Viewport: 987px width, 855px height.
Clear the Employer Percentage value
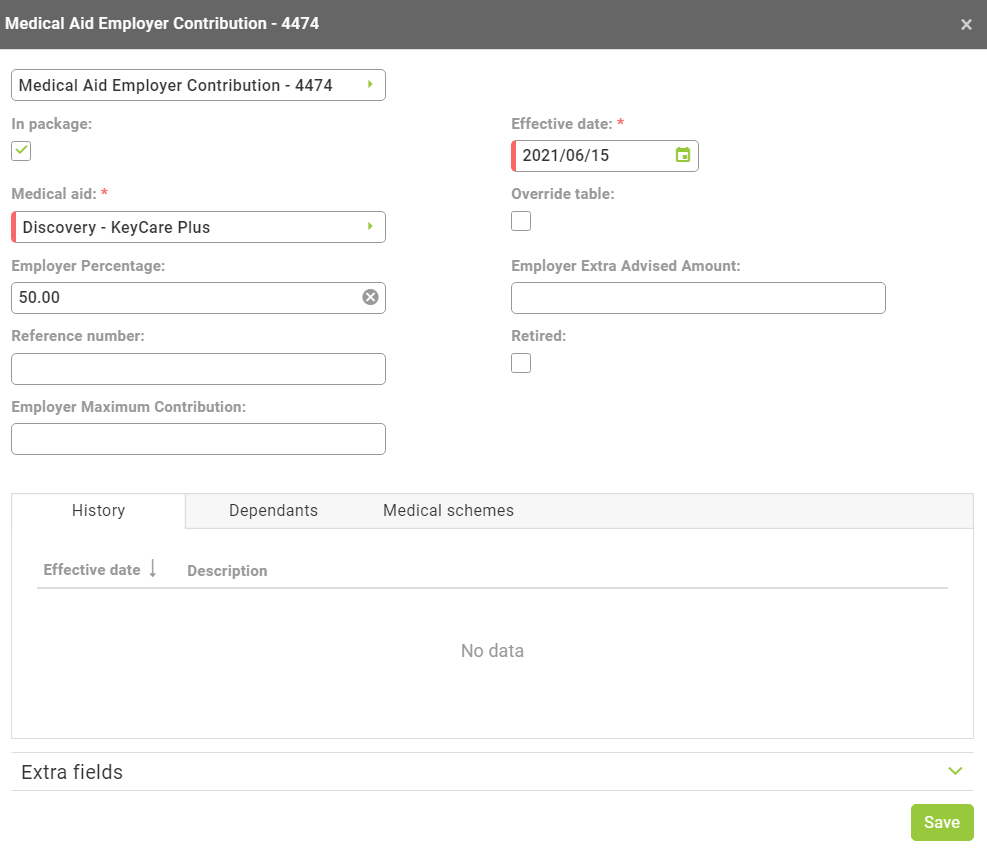pos(370,297)
